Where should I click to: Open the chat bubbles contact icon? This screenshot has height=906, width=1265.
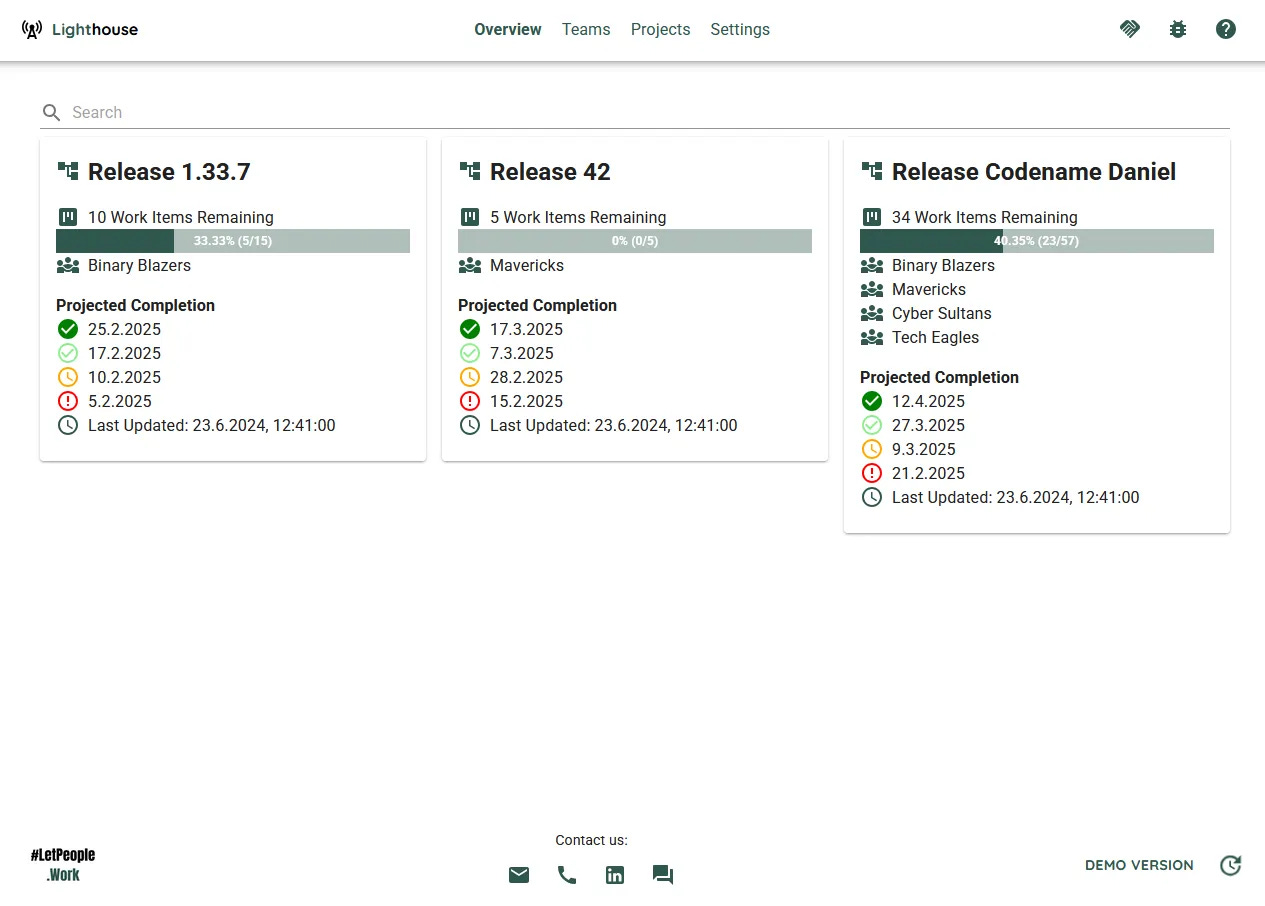(x=663, y=875)
